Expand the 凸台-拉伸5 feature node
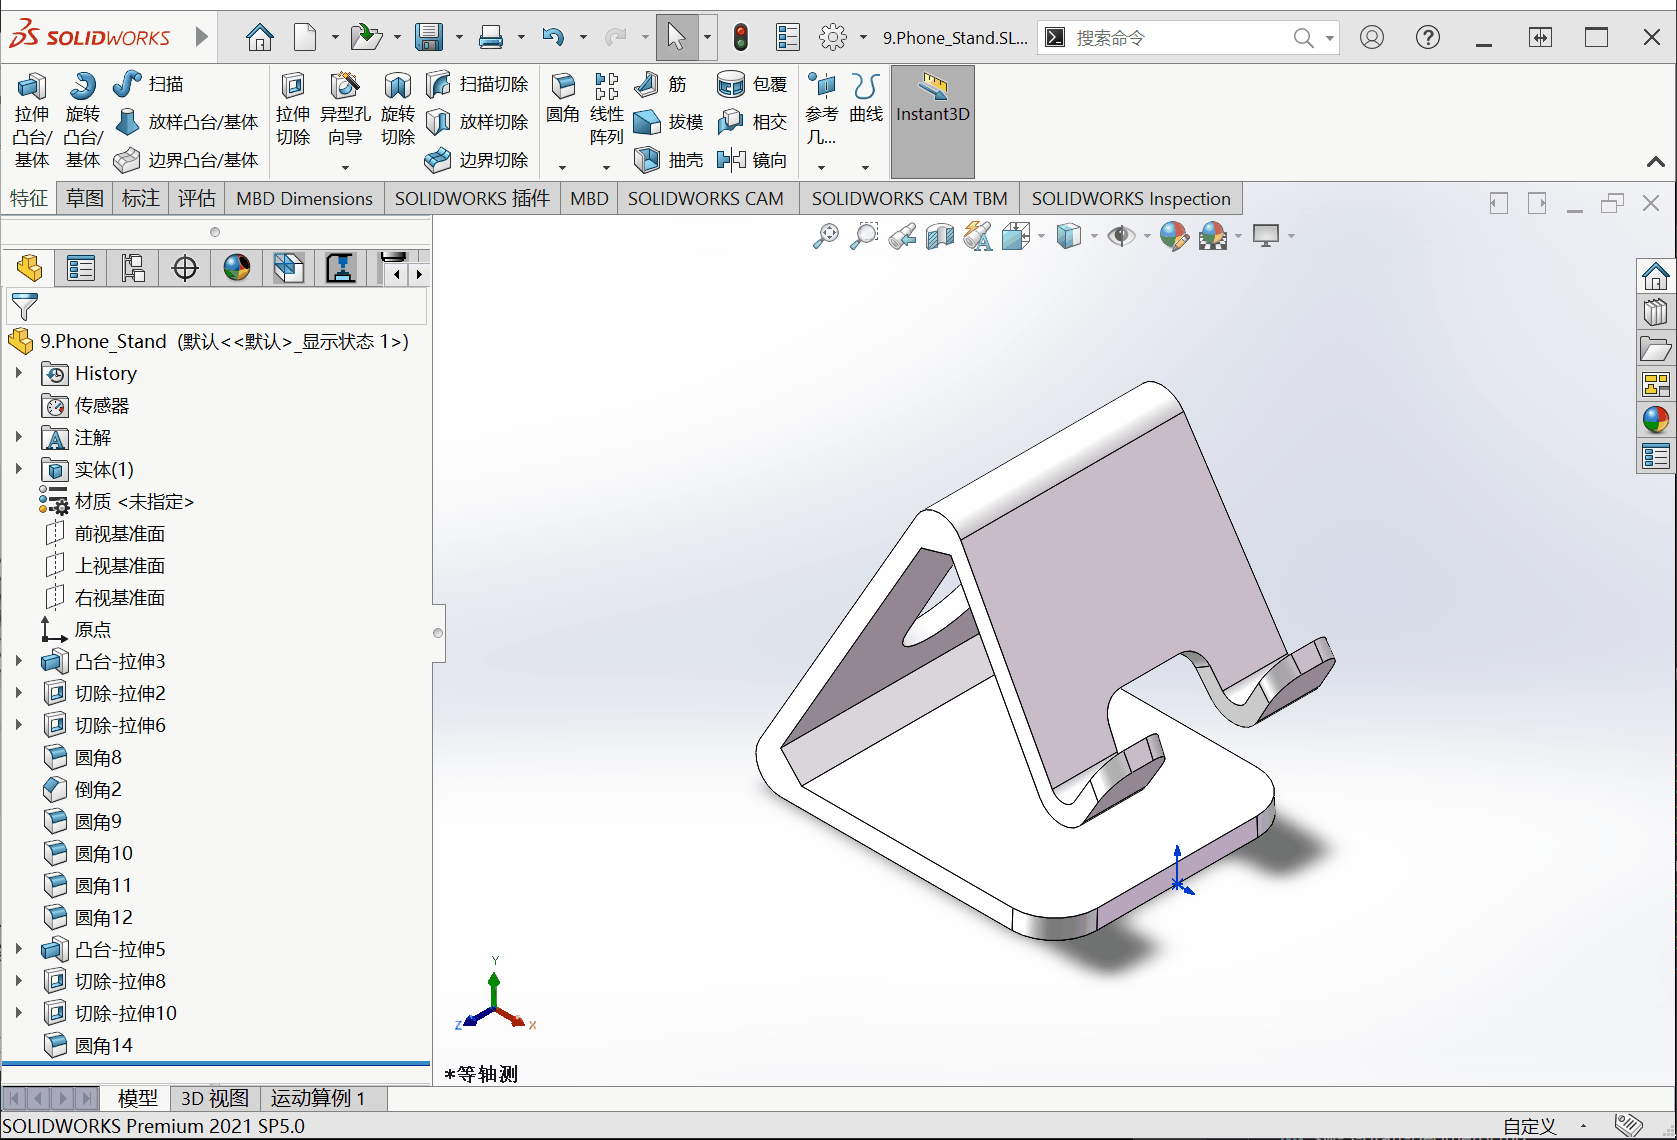Viewport: 1677px width, 1140px height. click(19, 949)
